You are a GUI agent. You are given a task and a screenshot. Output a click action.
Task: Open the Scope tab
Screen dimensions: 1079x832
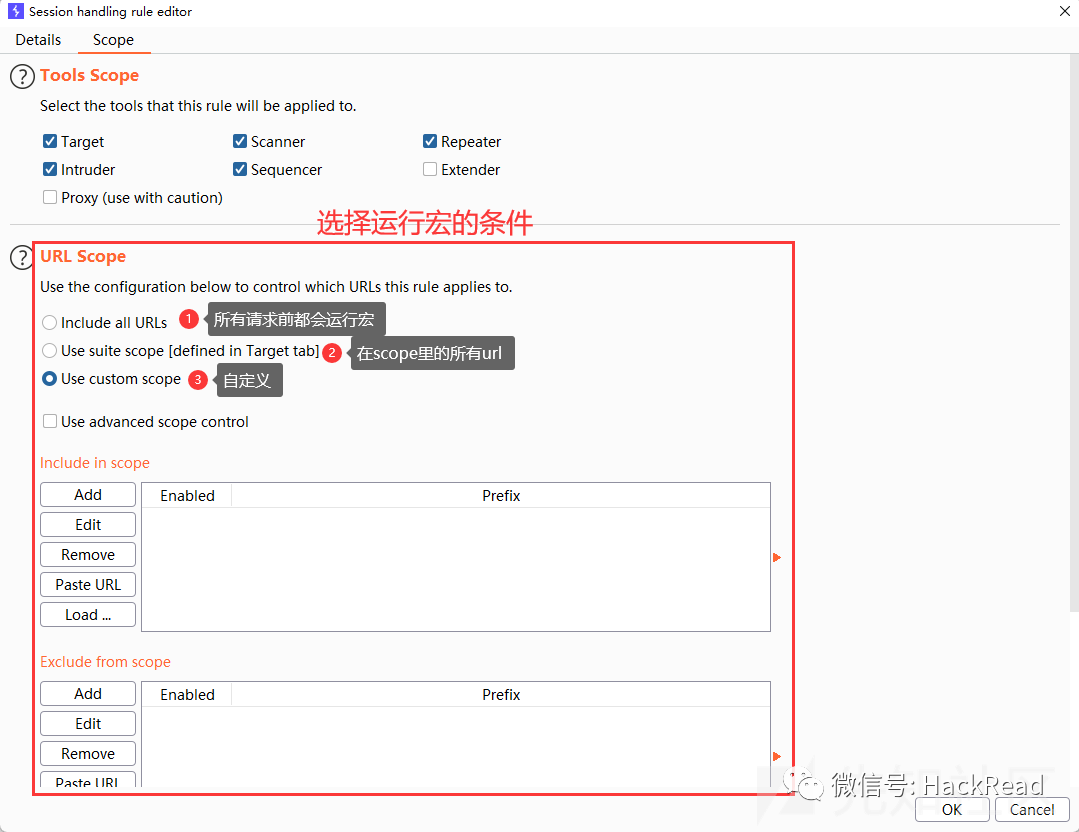pyautogui.click(x=114, y=40)
